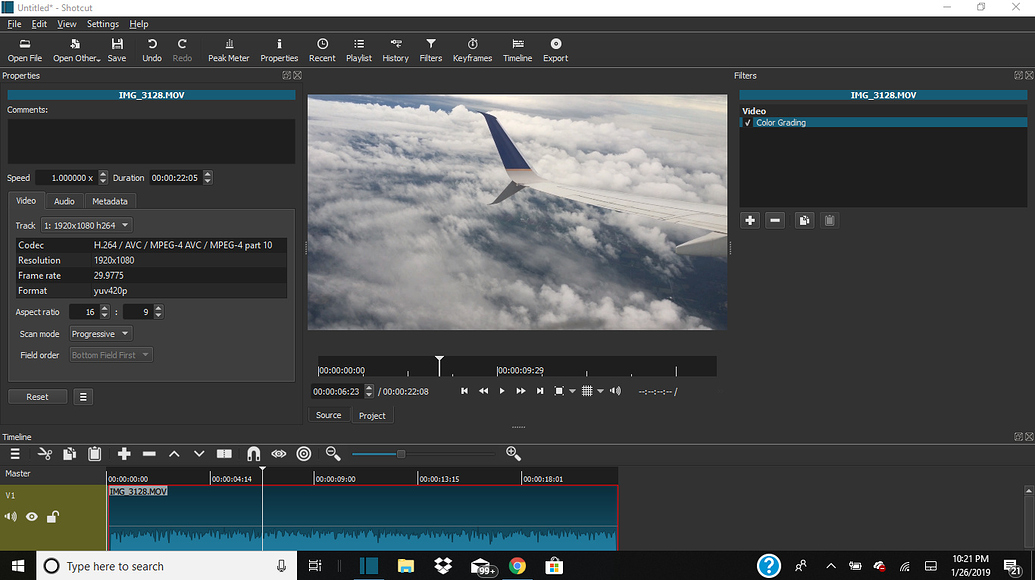Split clip at playhead icon
This screenshot has width=1035, height=580.
coord(224,454)
